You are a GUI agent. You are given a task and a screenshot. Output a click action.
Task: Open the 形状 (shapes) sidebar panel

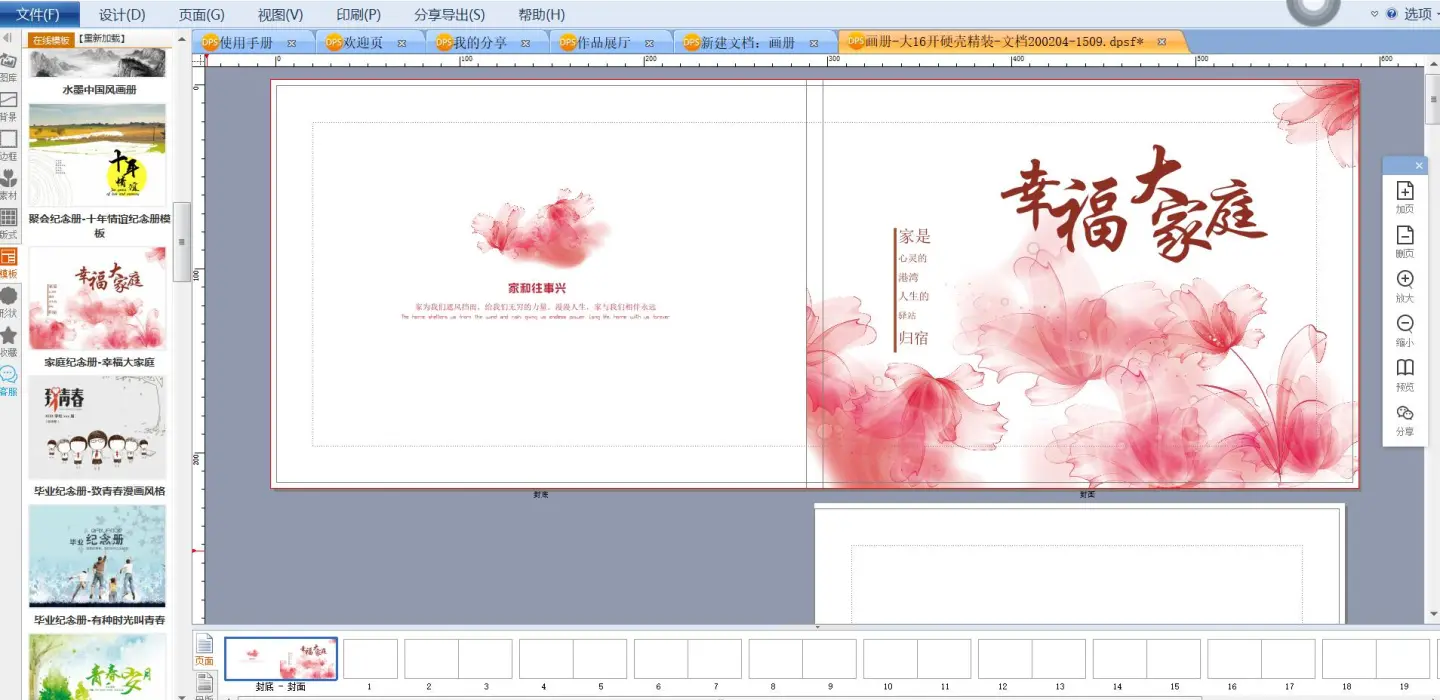click(8, 302)
